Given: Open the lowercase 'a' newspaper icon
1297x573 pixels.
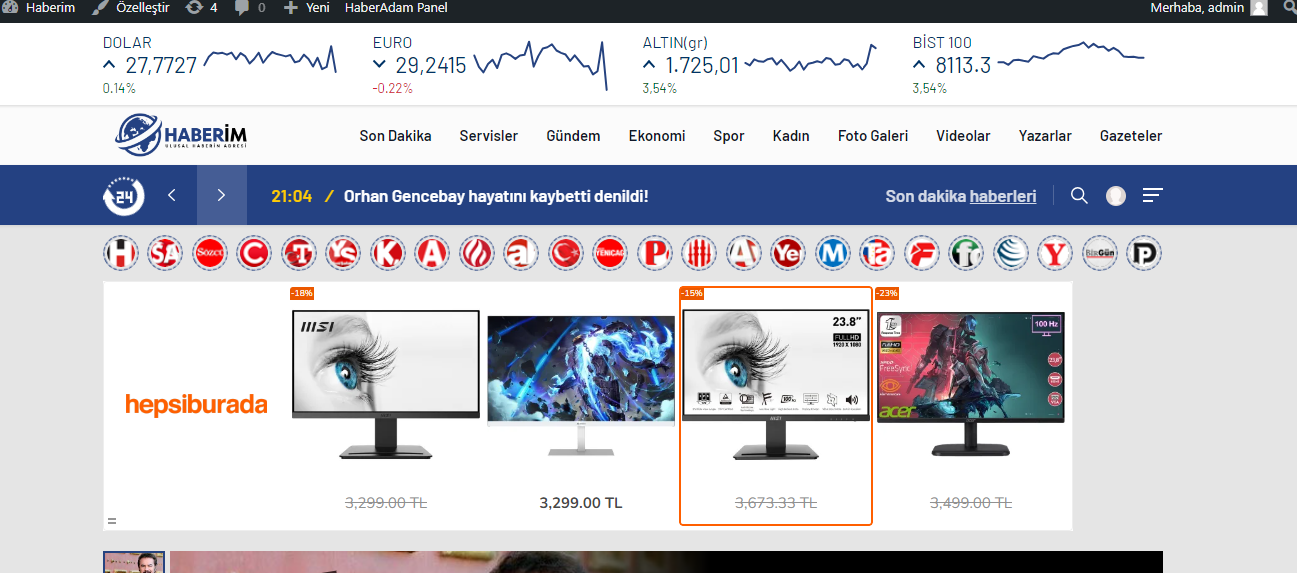Looking at the screenshot, I should pos(521,254).
